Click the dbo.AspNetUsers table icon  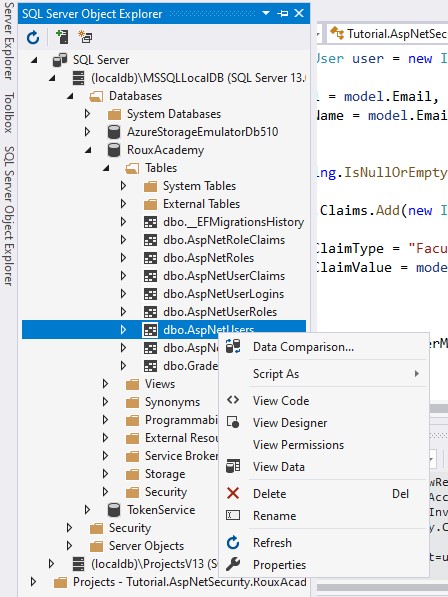[x=150, y=330]
